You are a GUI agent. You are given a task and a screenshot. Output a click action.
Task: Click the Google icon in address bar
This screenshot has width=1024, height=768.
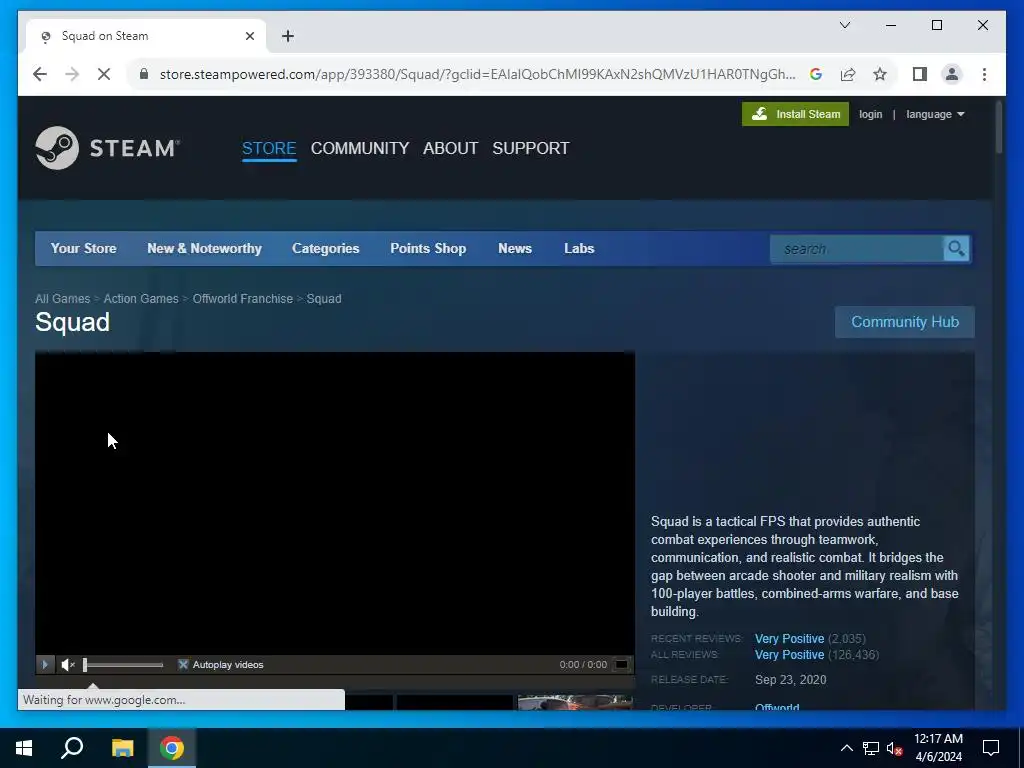pyautogui.click(x=816, y=74)
